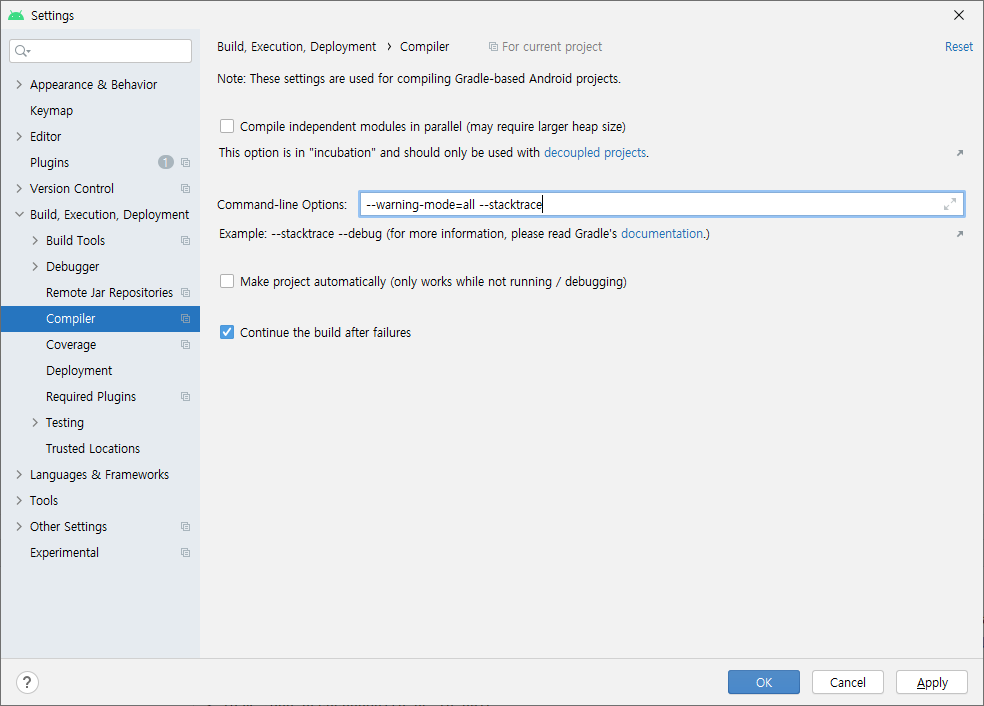Click the project-level icon beside Plugins
Image resolution: width=984 pixels, height=706 pixels.
pos(185,163)
